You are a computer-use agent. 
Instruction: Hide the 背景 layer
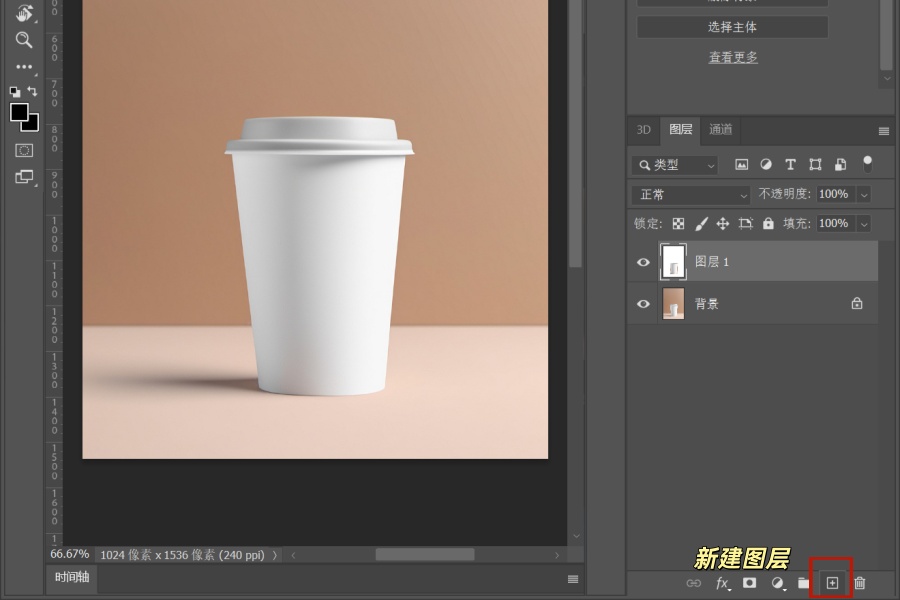(643, 304)
